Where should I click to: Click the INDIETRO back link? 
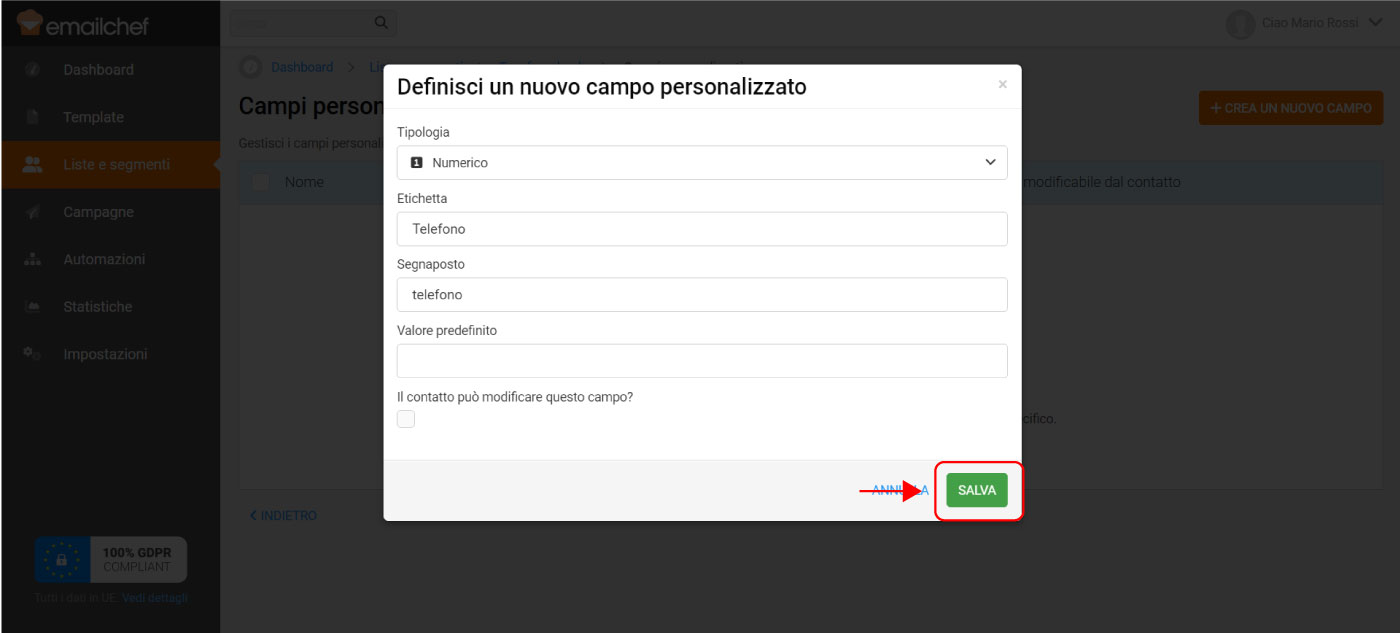point(284,516)
